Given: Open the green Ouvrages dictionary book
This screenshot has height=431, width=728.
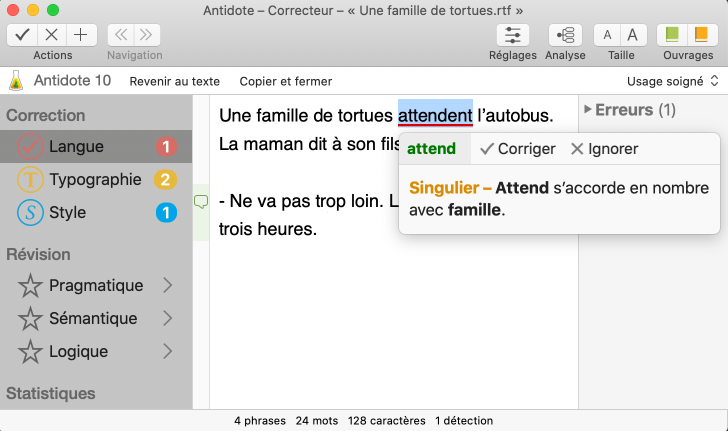Looking at the screenshot, I should (x=673, y=35).
